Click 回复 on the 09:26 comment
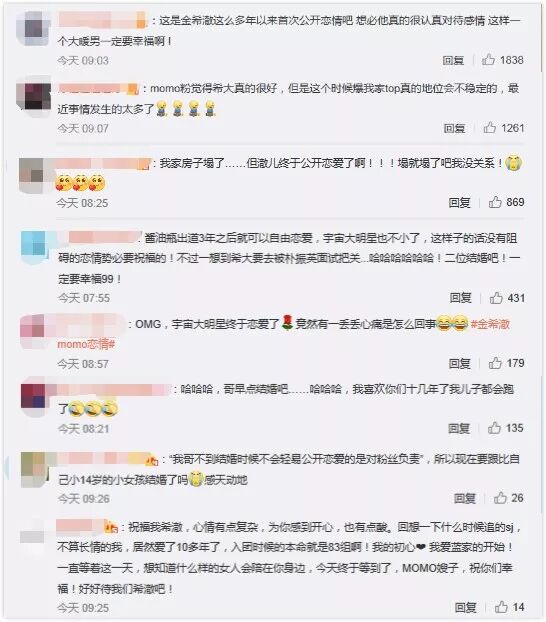 465,498
